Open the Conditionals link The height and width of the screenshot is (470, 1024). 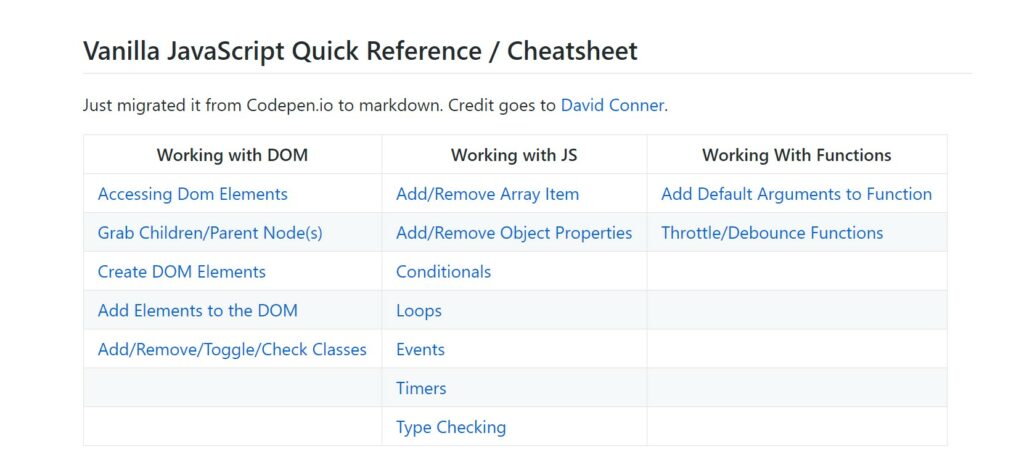(443, 272)
